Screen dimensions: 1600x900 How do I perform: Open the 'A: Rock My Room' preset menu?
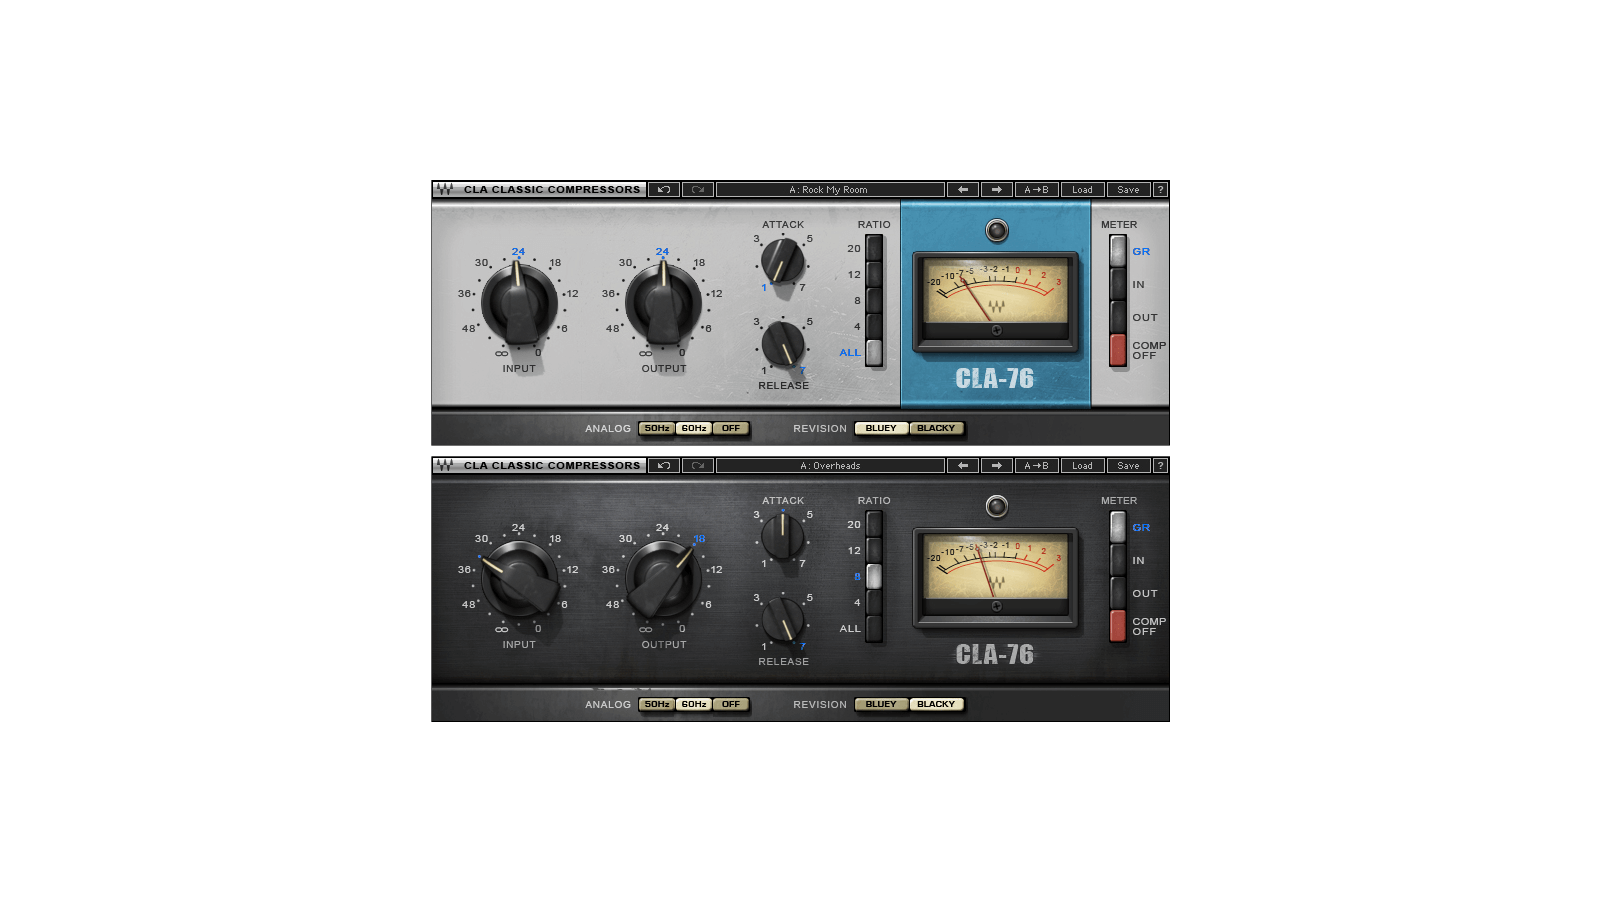830,189
